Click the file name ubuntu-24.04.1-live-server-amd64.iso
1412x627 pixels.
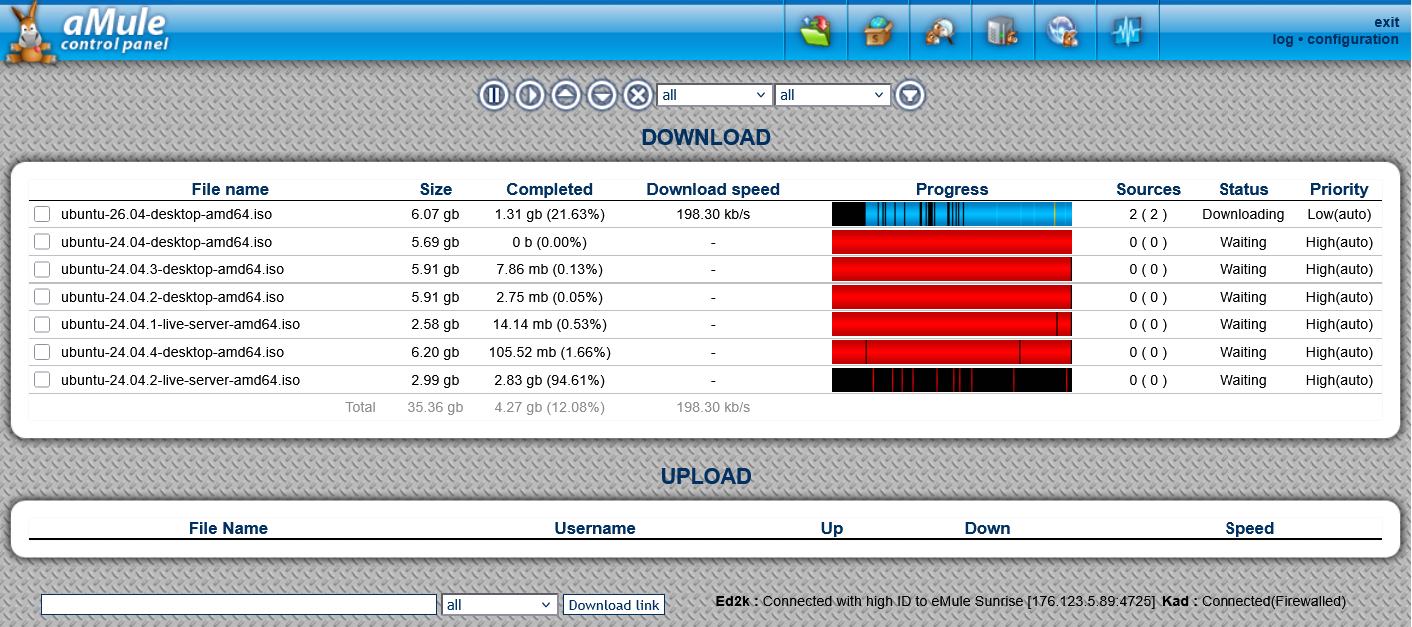(x=180, y=324)
